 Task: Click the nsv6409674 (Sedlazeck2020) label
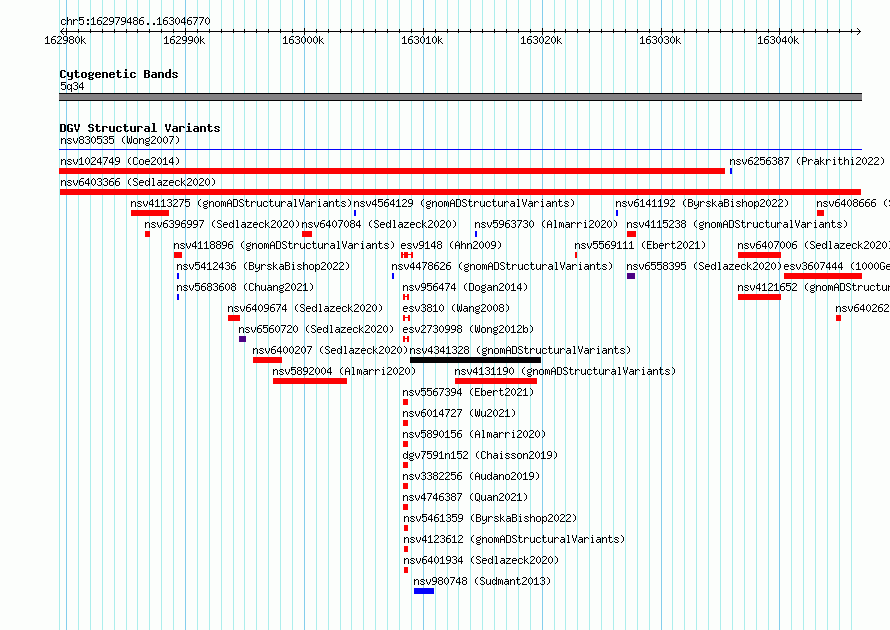click(x=305, y=308)
